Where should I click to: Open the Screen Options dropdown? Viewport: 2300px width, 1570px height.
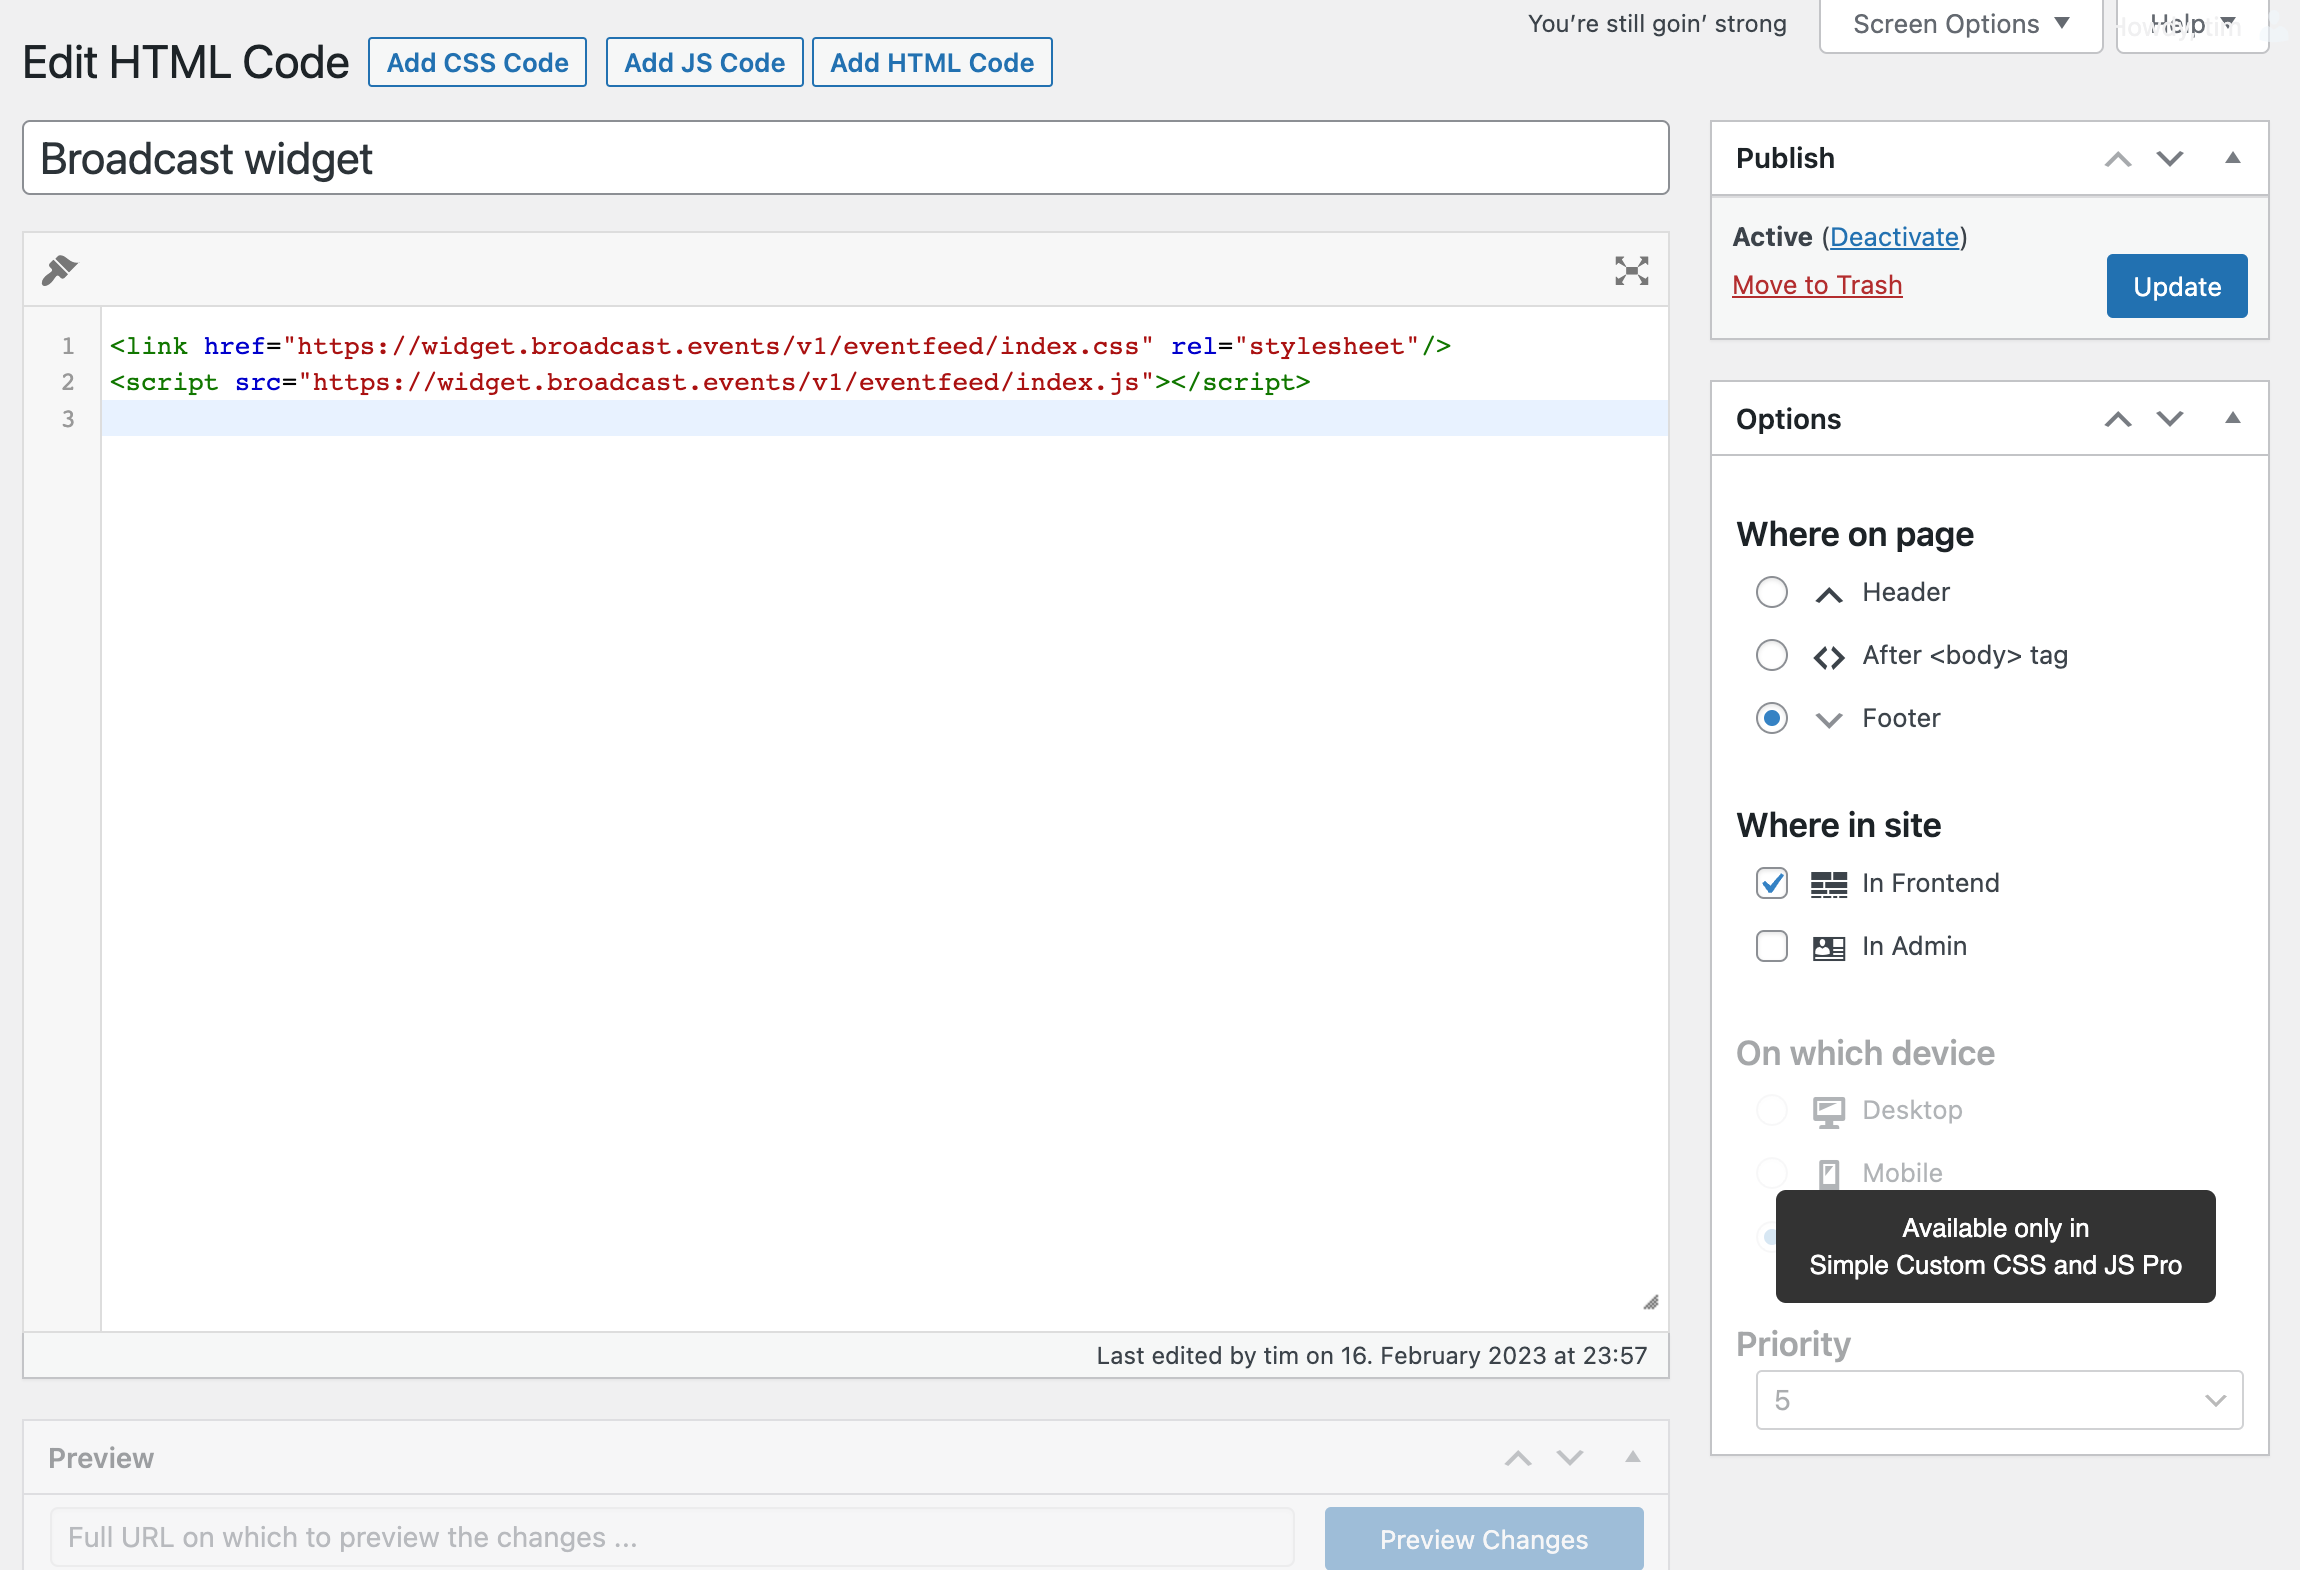[1960, 25]
